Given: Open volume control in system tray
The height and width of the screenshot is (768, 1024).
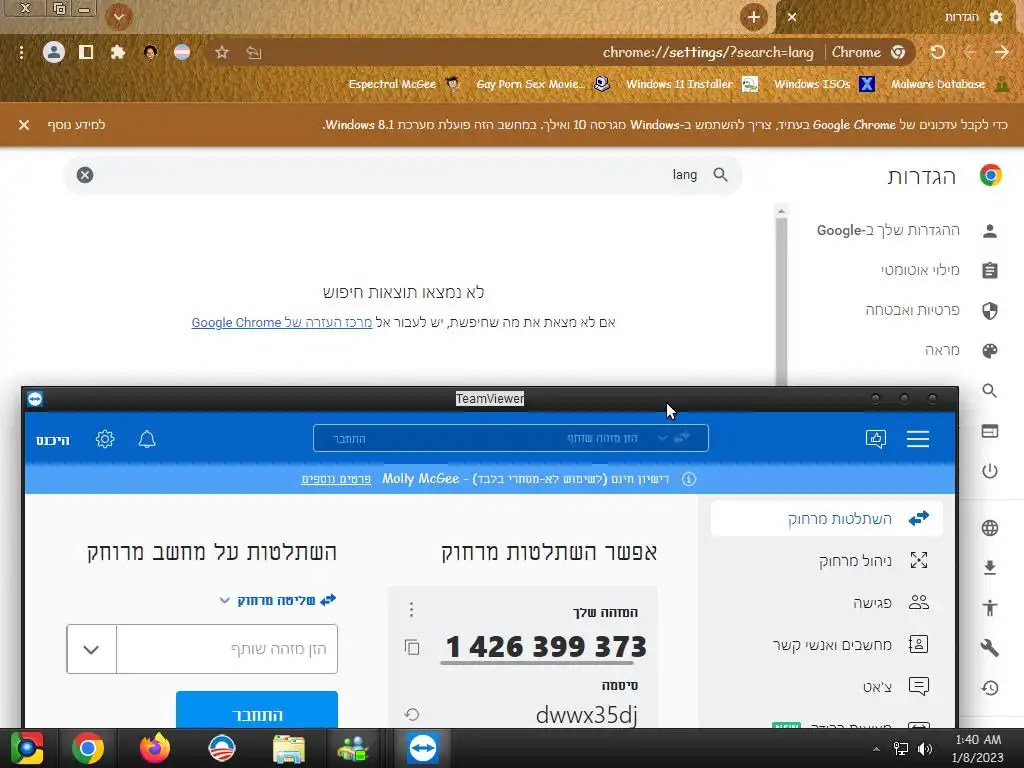Looking at the screenshot, I should point(925,748).
